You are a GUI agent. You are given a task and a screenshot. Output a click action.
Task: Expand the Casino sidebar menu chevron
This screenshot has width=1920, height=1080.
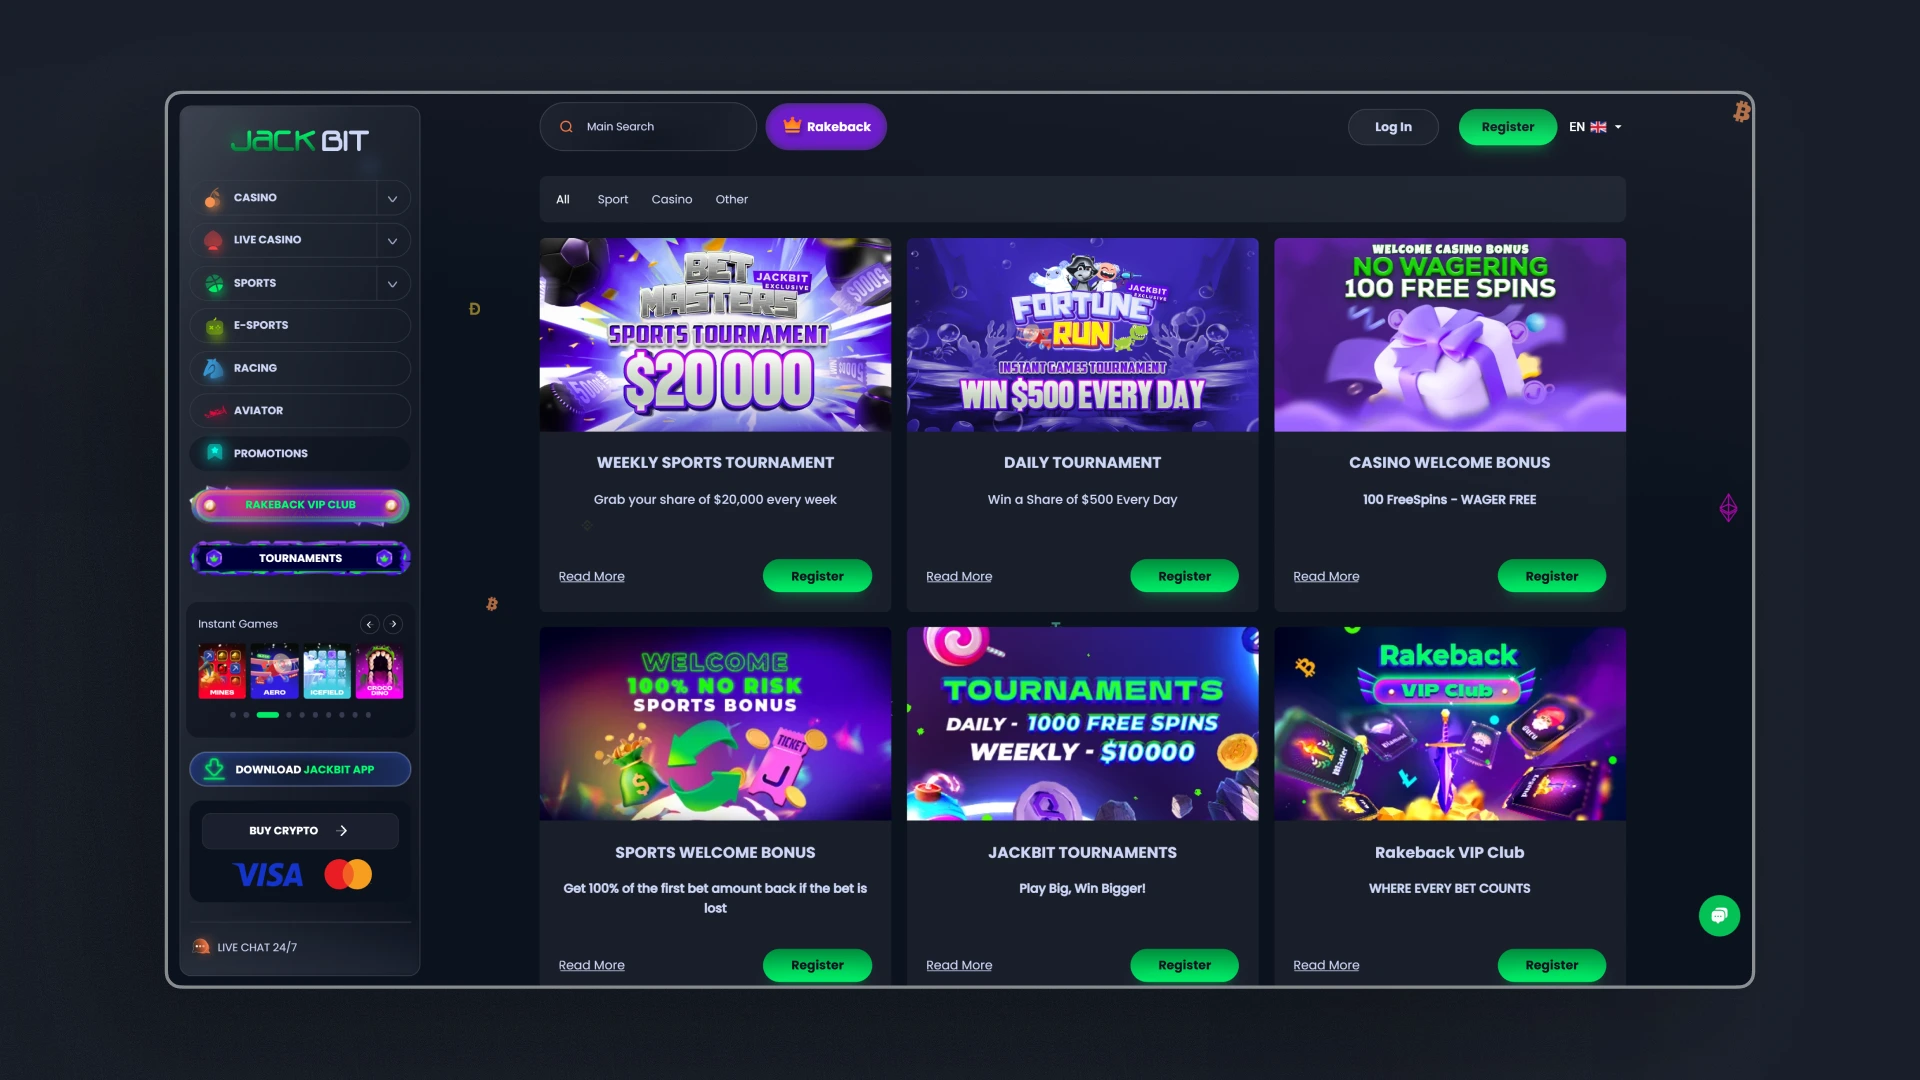click(393, 198)
